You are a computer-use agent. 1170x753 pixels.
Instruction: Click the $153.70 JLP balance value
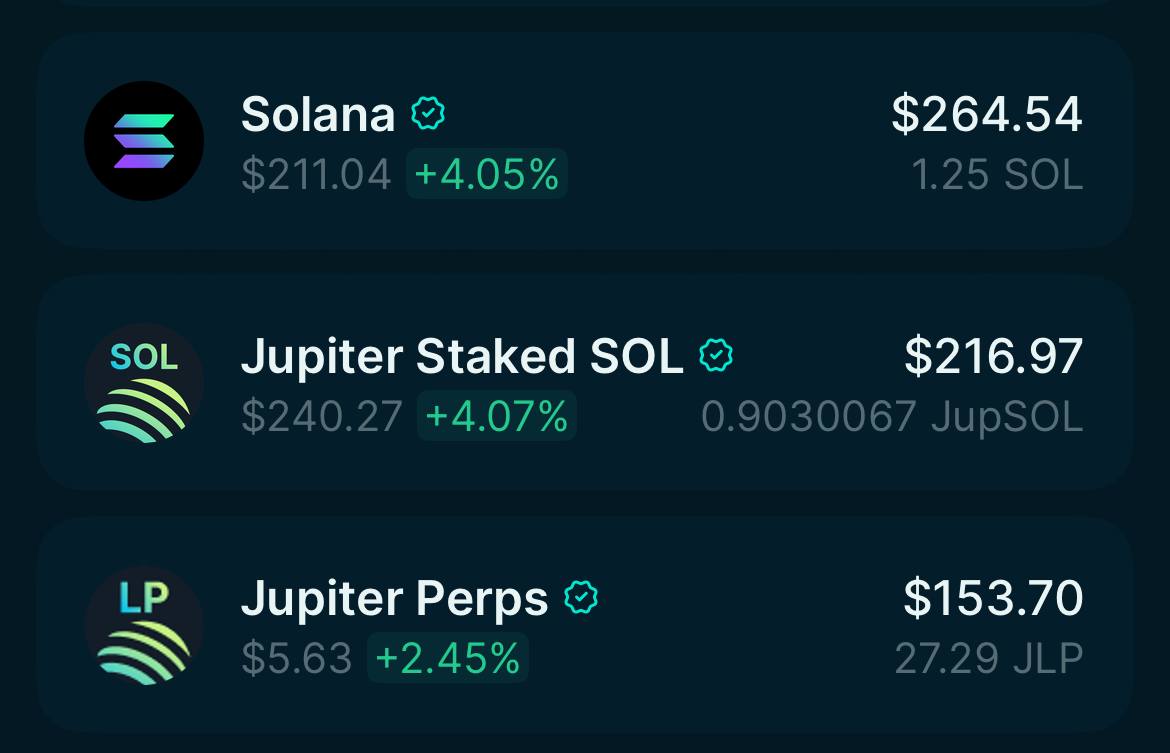tap(993, 598)
